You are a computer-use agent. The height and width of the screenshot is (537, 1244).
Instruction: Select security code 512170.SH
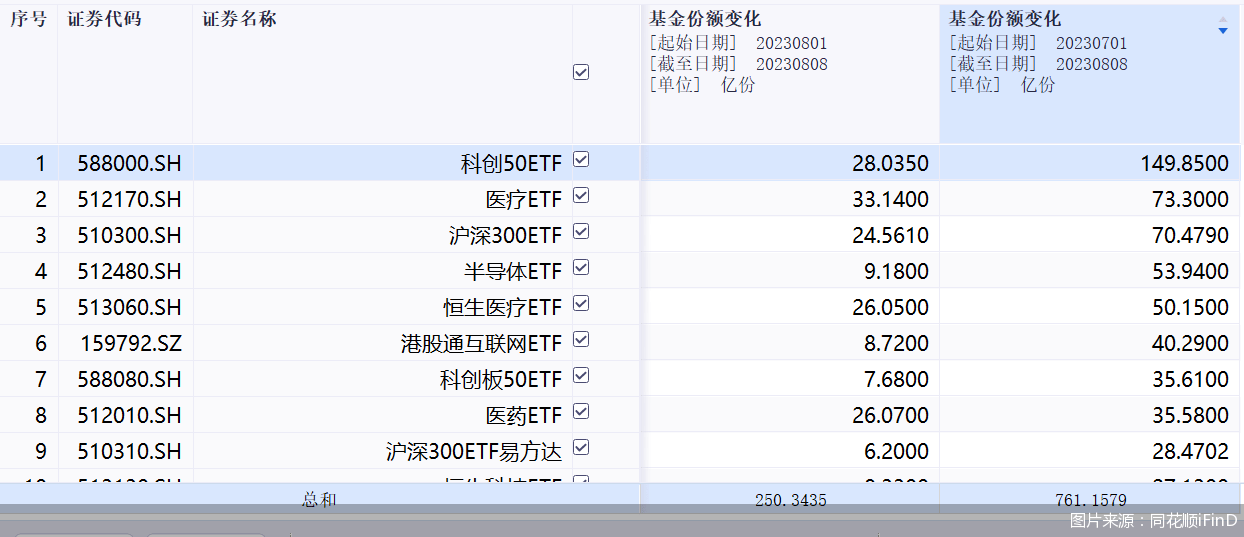[129, 200]
